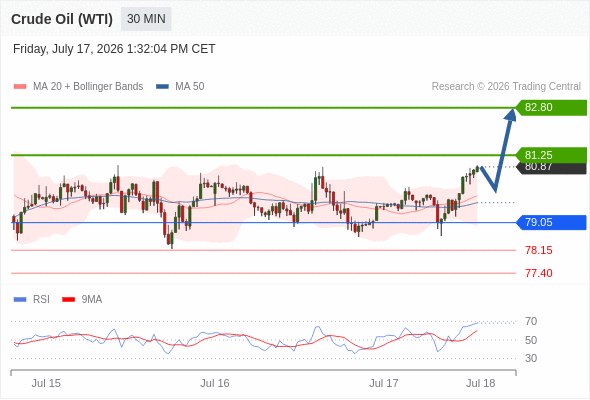This screenshot has width=590, height=400.
Task: Click the Jul 18 date axis label
Action: [481, 383]
